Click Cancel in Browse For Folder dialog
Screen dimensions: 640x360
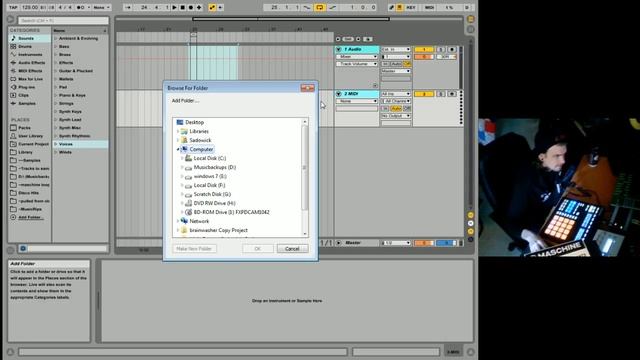point(292,249)
